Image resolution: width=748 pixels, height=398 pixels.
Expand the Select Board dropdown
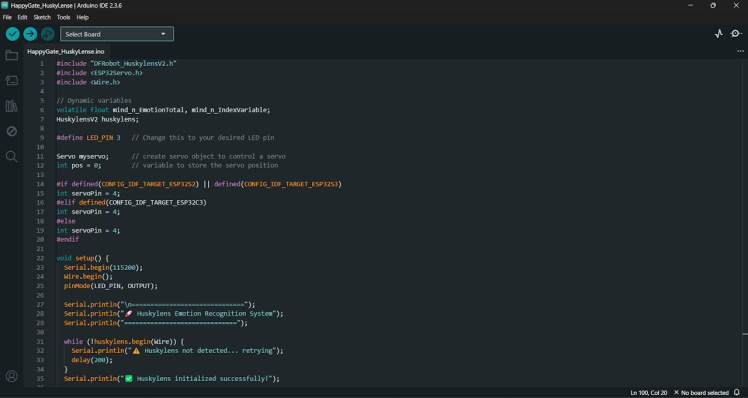117,34
